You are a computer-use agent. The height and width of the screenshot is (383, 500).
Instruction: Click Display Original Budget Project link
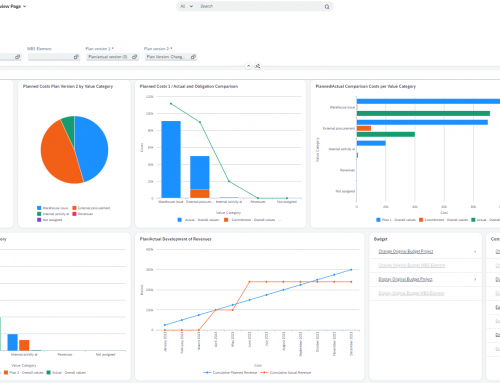[405, 279]
